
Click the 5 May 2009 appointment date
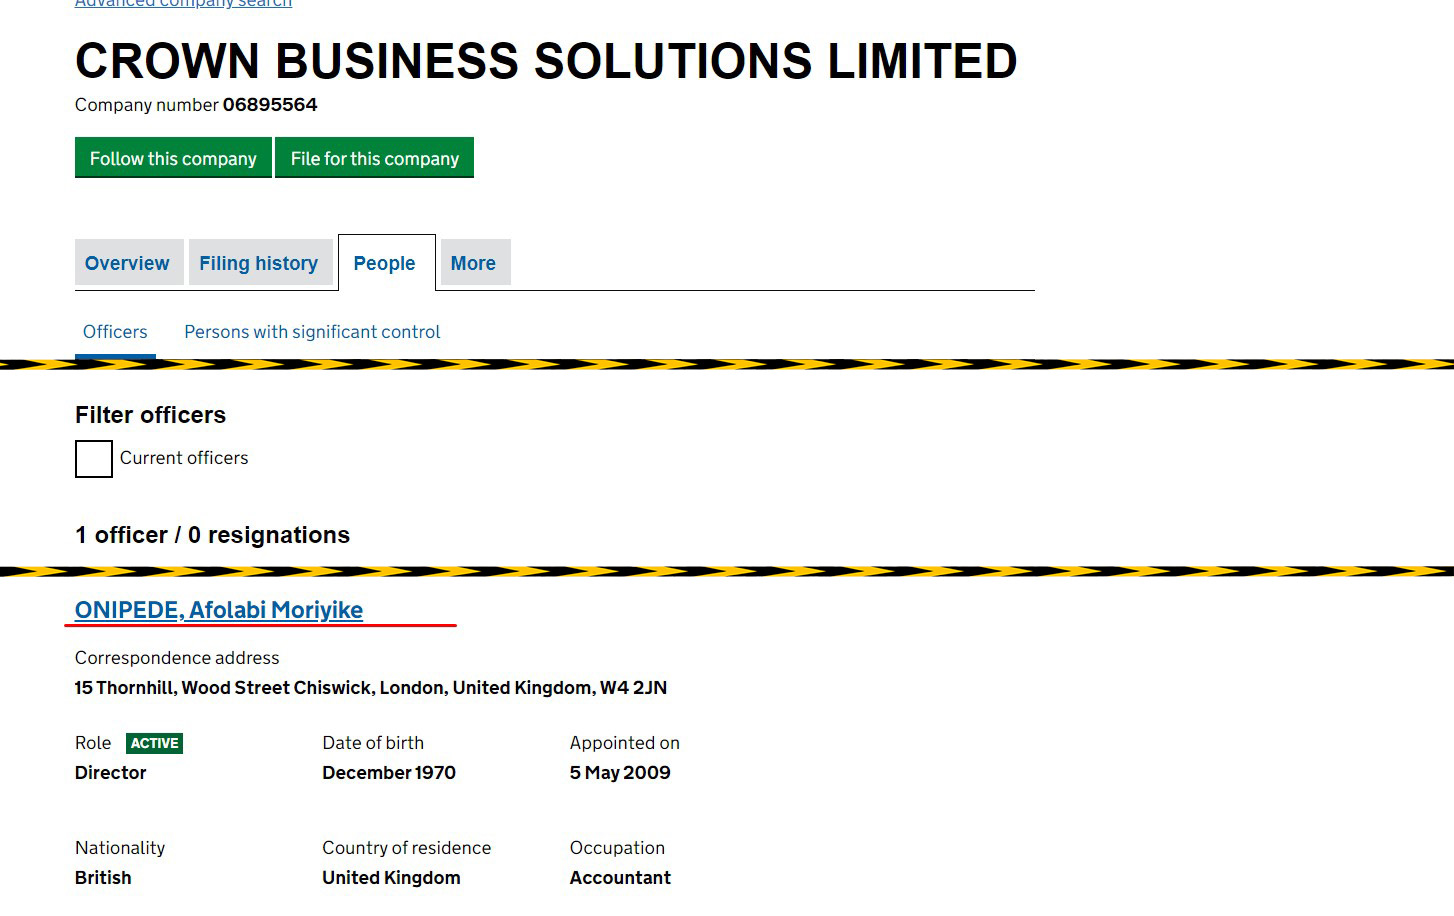click(620, 773)
